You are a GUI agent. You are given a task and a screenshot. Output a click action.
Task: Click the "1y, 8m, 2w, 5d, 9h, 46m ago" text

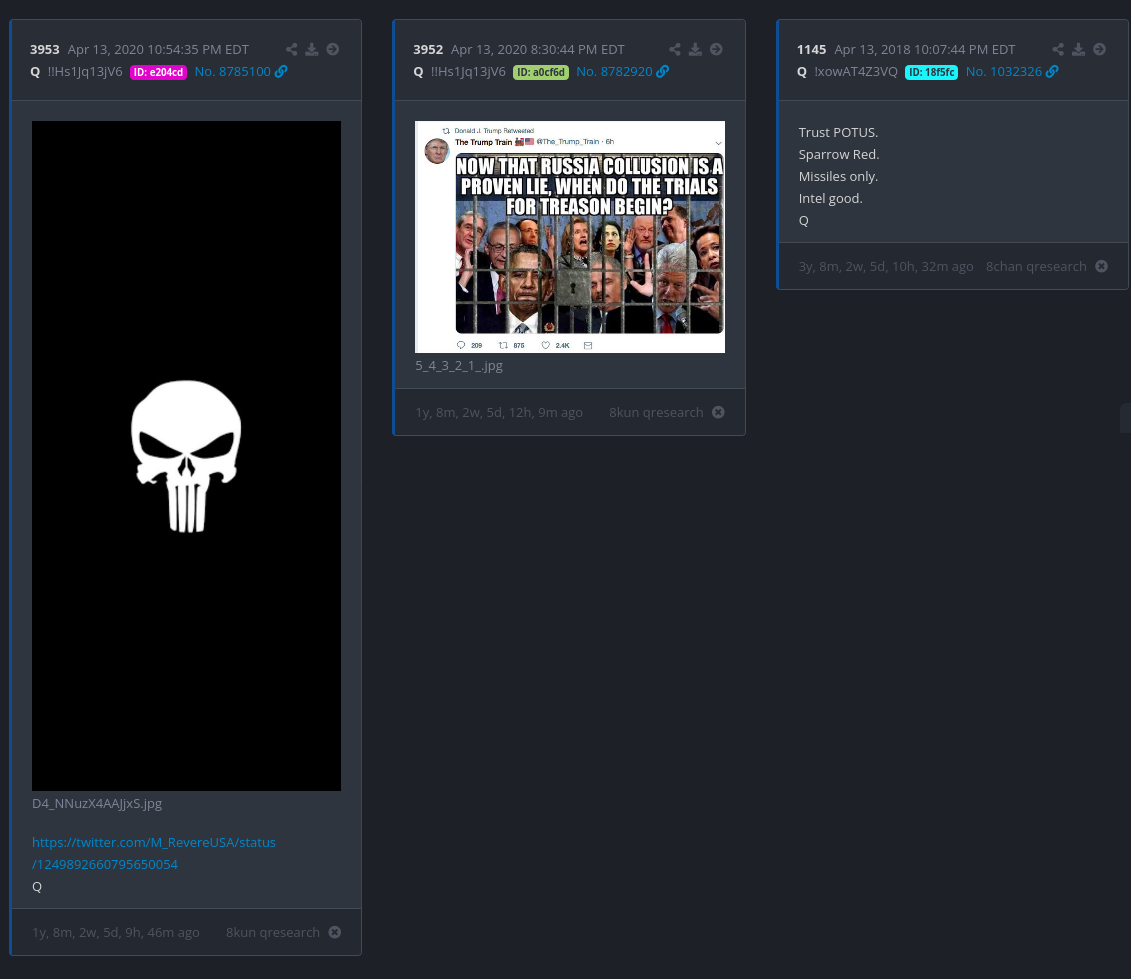pos(115,932)
